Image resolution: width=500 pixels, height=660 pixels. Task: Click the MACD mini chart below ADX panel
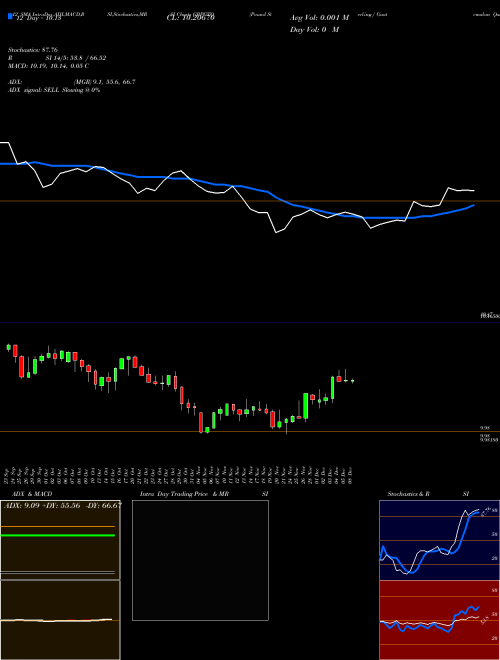(x=60, y=620)
